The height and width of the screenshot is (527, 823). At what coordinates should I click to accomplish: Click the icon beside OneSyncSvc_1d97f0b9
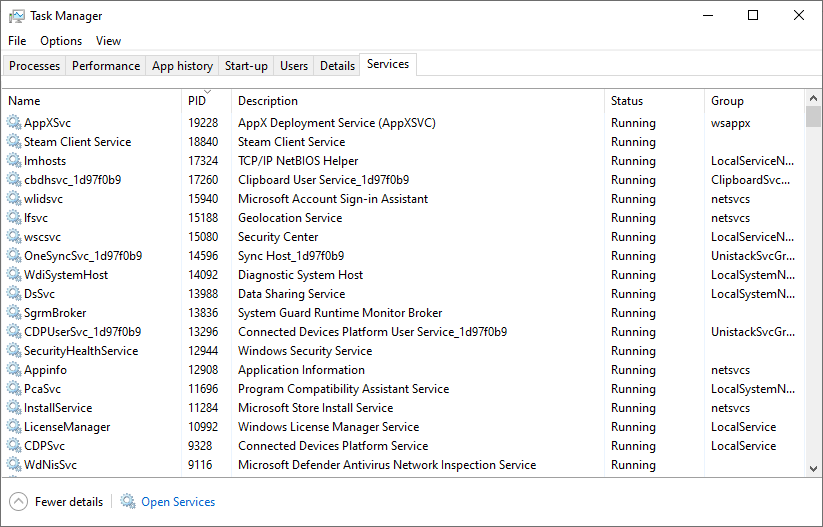(14, 256)
